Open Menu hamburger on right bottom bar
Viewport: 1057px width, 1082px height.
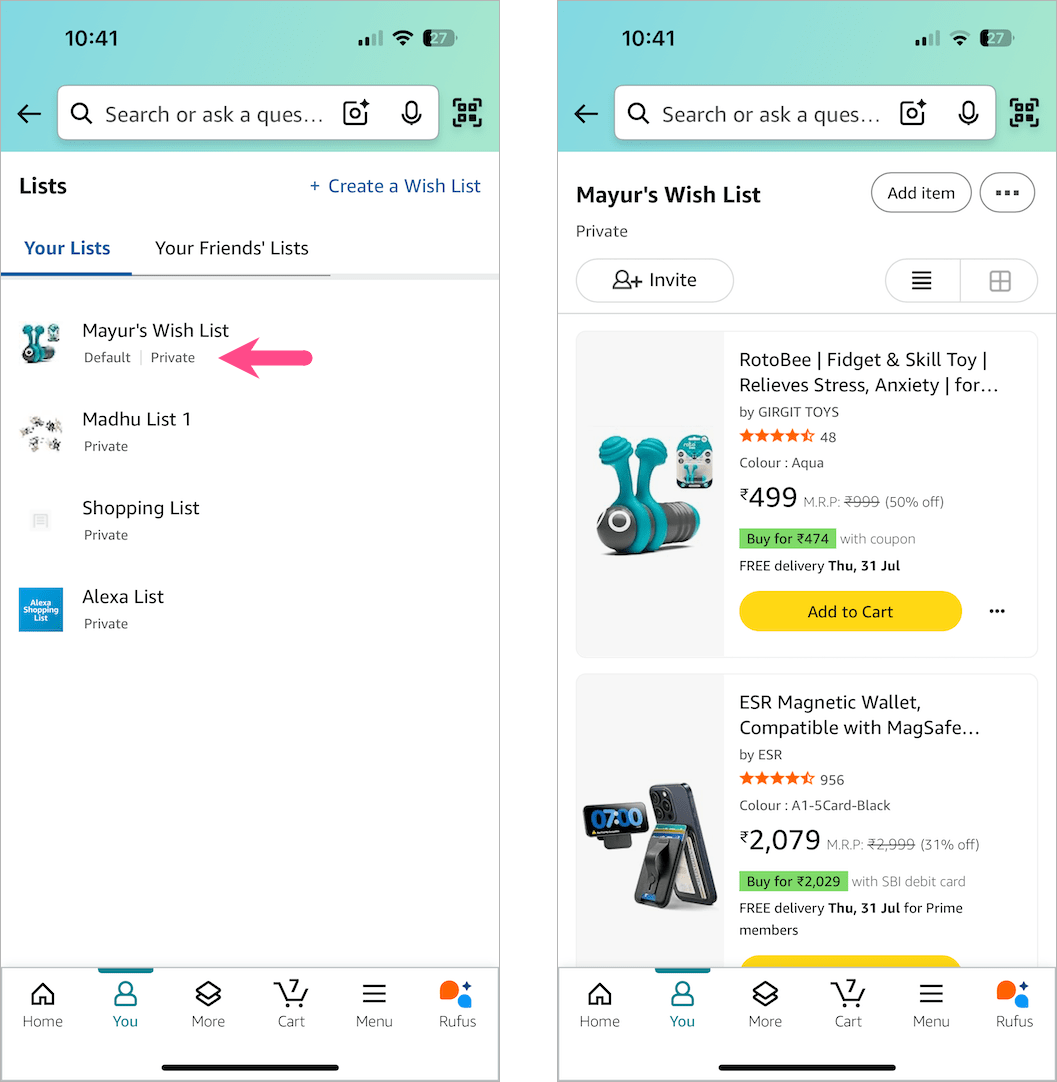(931, 1005)
